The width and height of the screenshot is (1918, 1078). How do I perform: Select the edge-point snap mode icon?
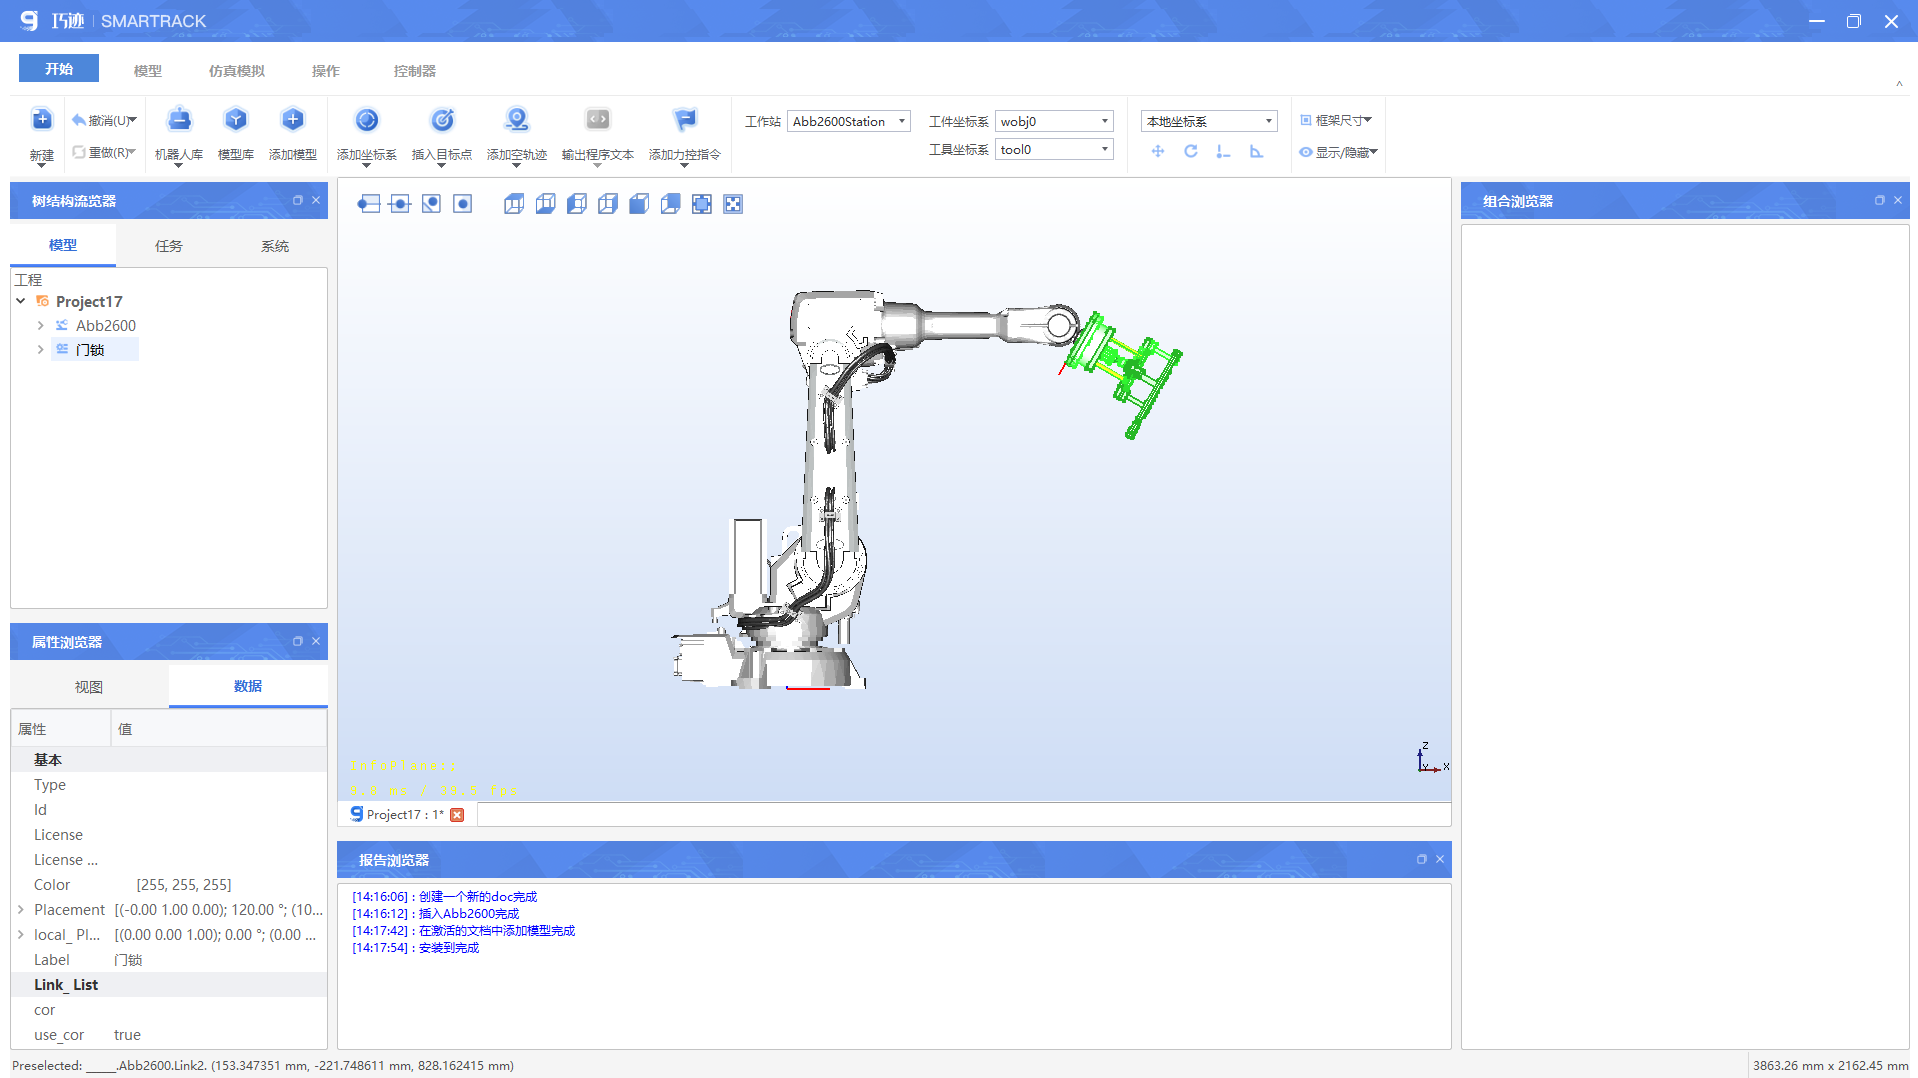(369, 204)
